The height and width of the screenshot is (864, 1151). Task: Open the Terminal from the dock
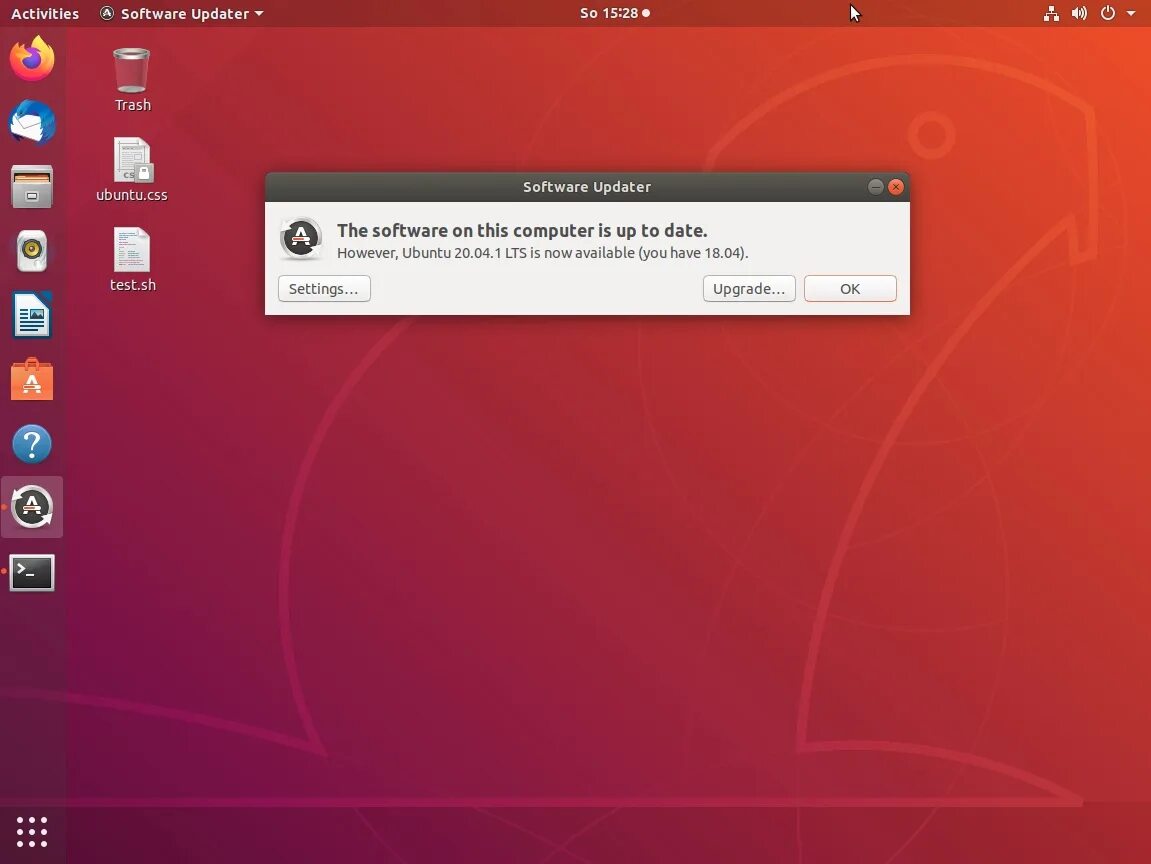click(32, 573)
